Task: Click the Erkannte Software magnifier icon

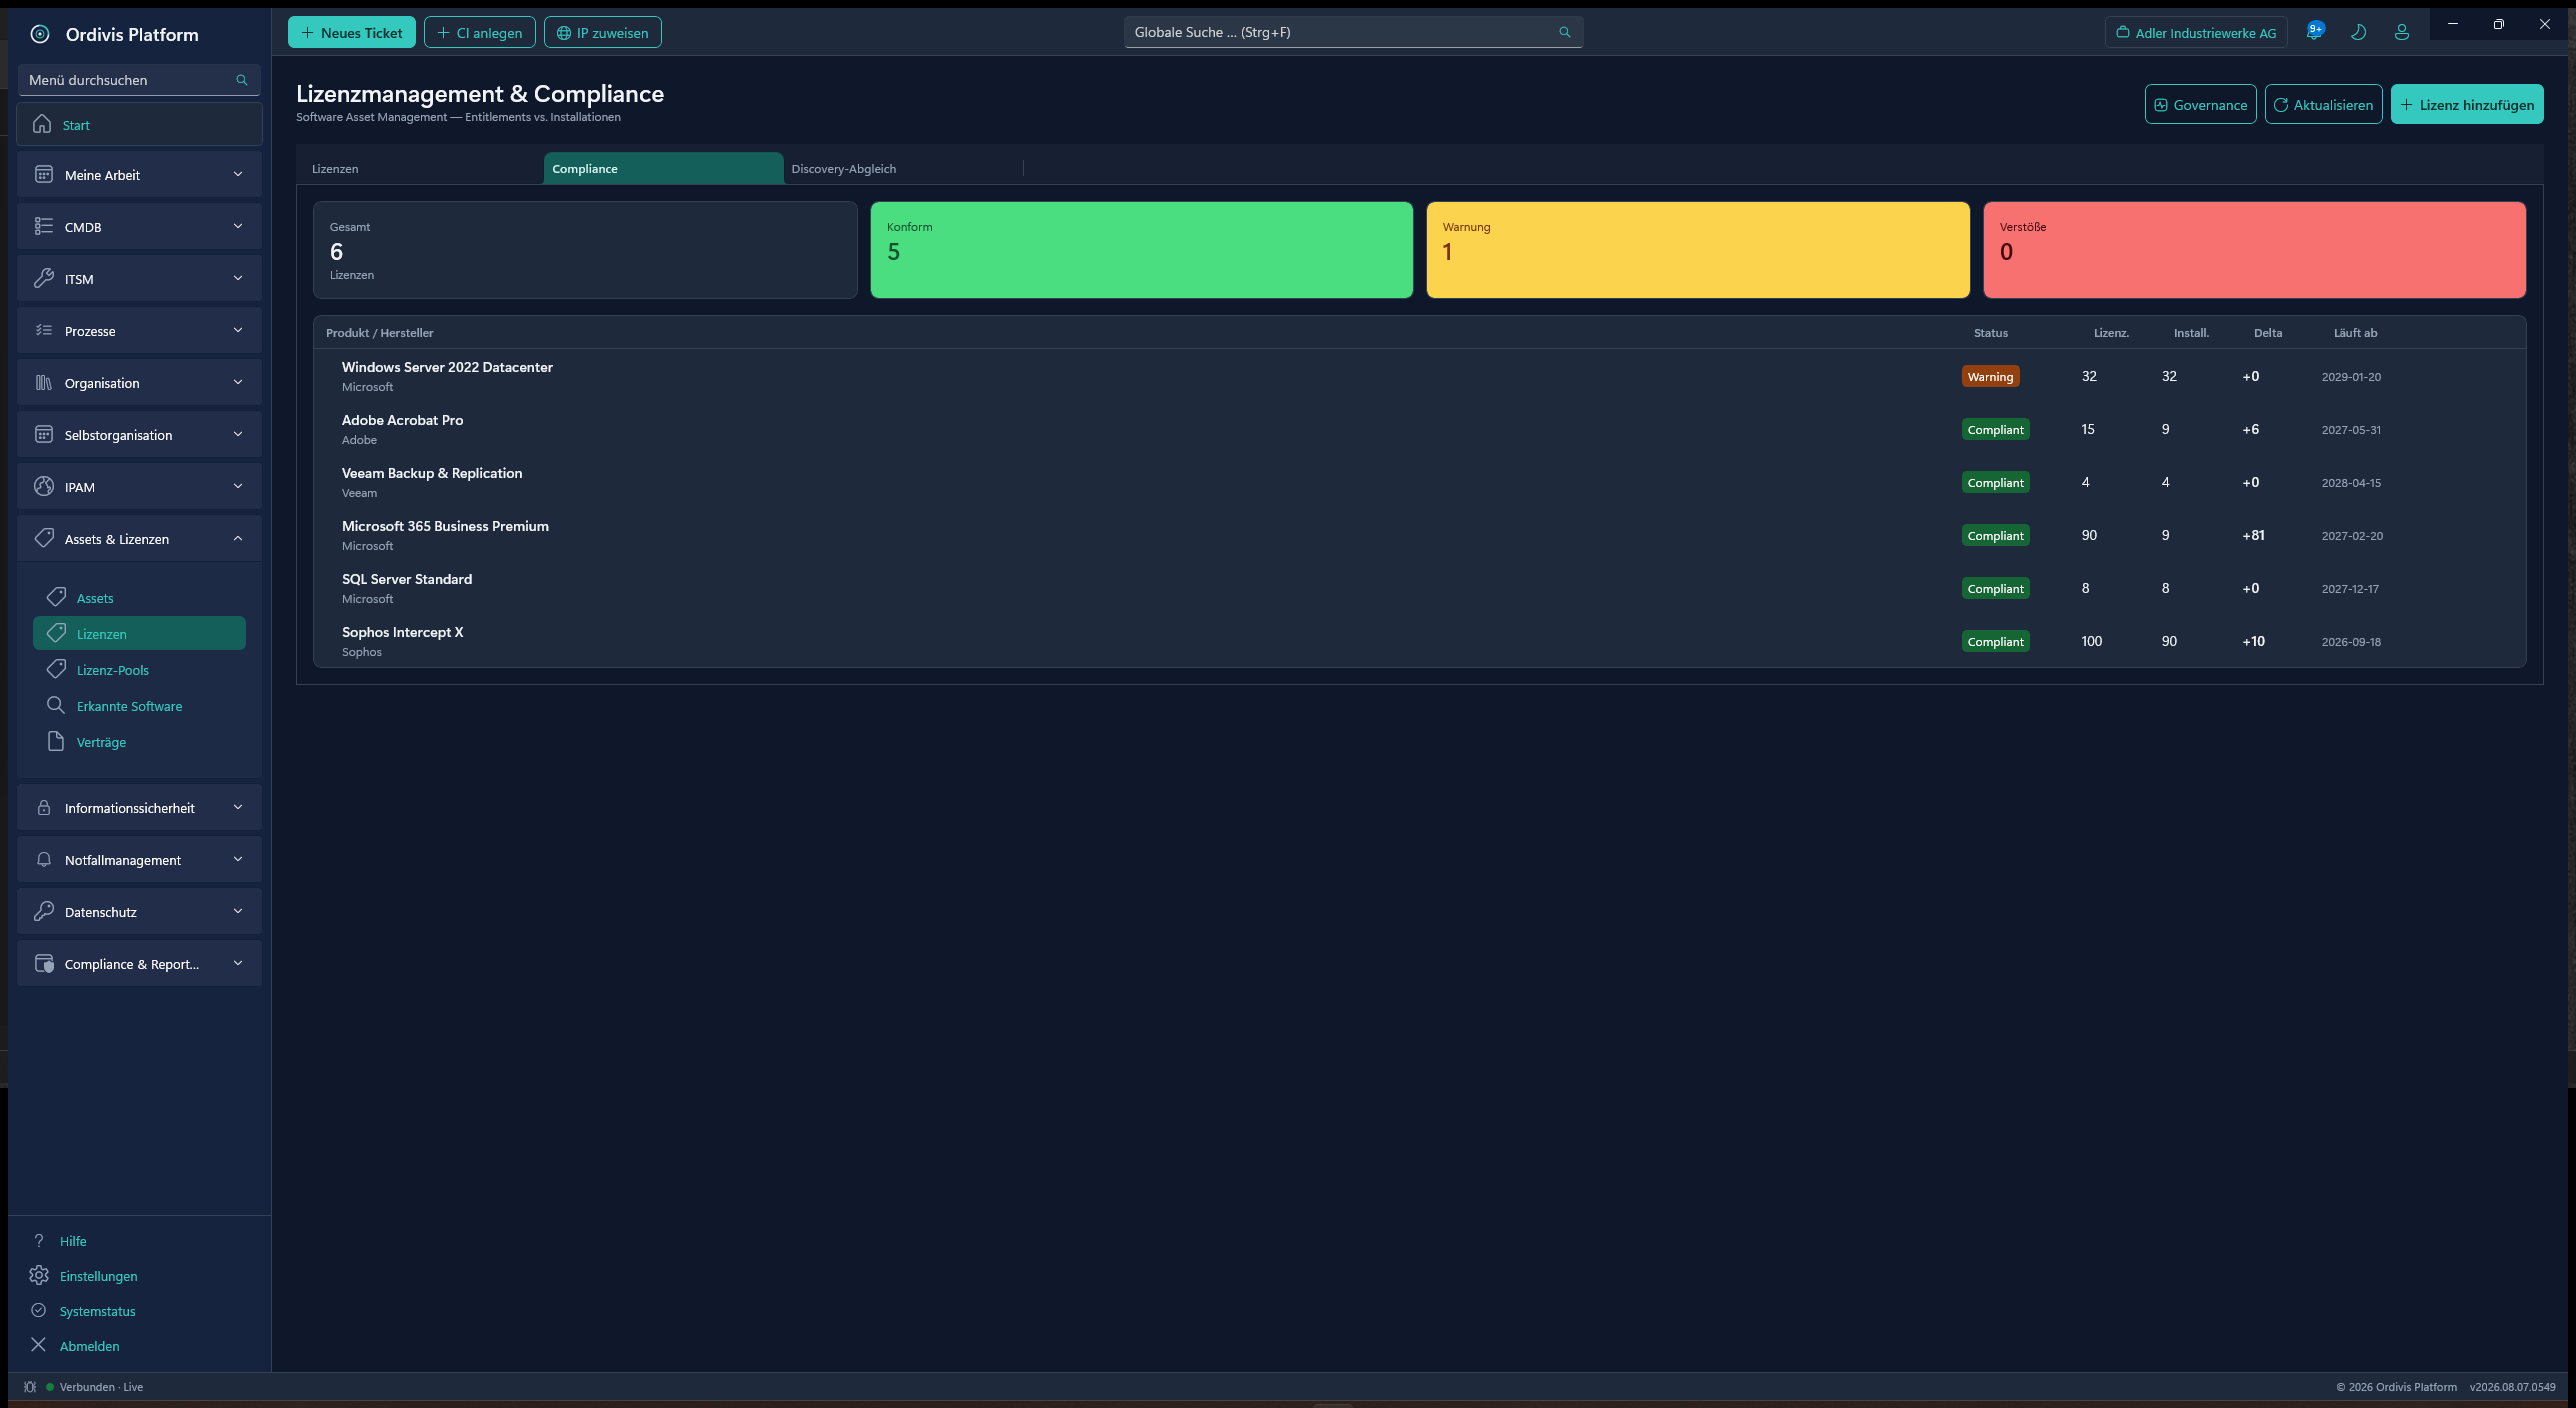Action: (56, 705)
